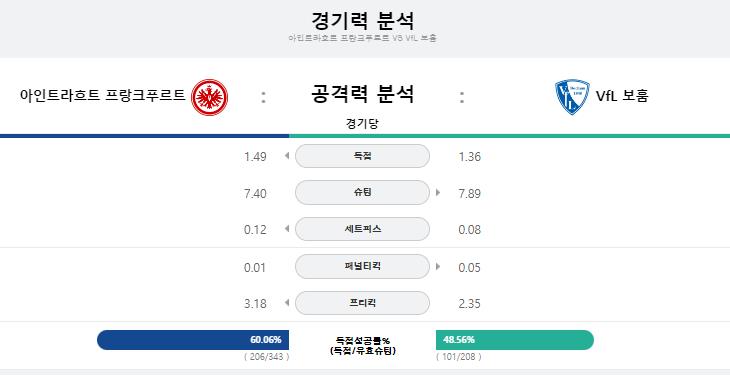
Task: Click right arrow beside 슈팅 pill
Action: coord(438,192)
